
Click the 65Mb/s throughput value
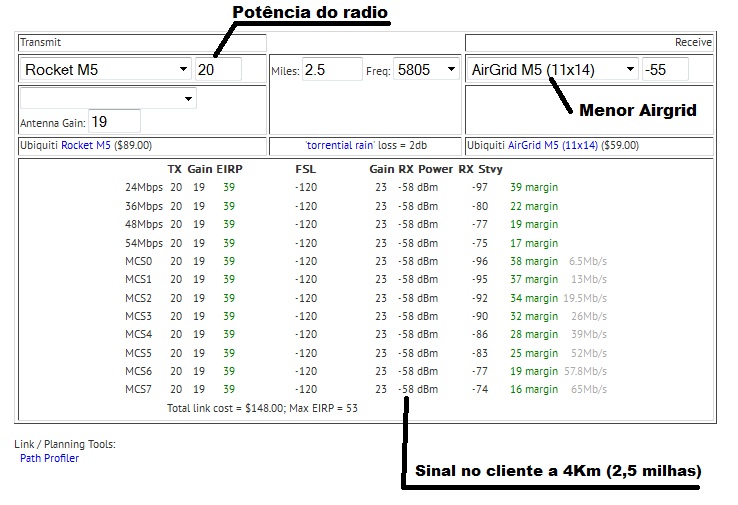[589, 389]
